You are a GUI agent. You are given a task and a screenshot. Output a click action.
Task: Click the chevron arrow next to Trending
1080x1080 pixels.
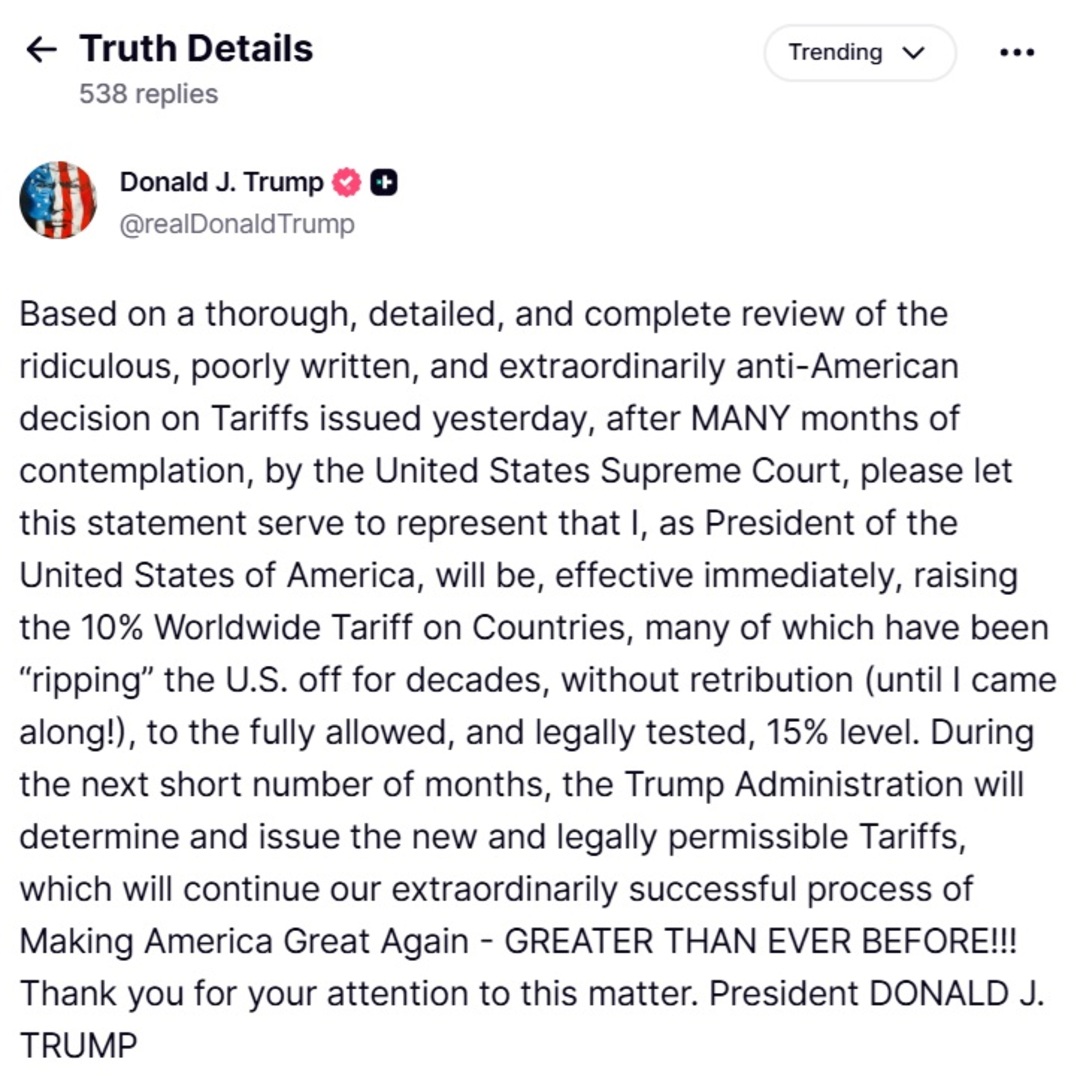(x=914, y=53)
